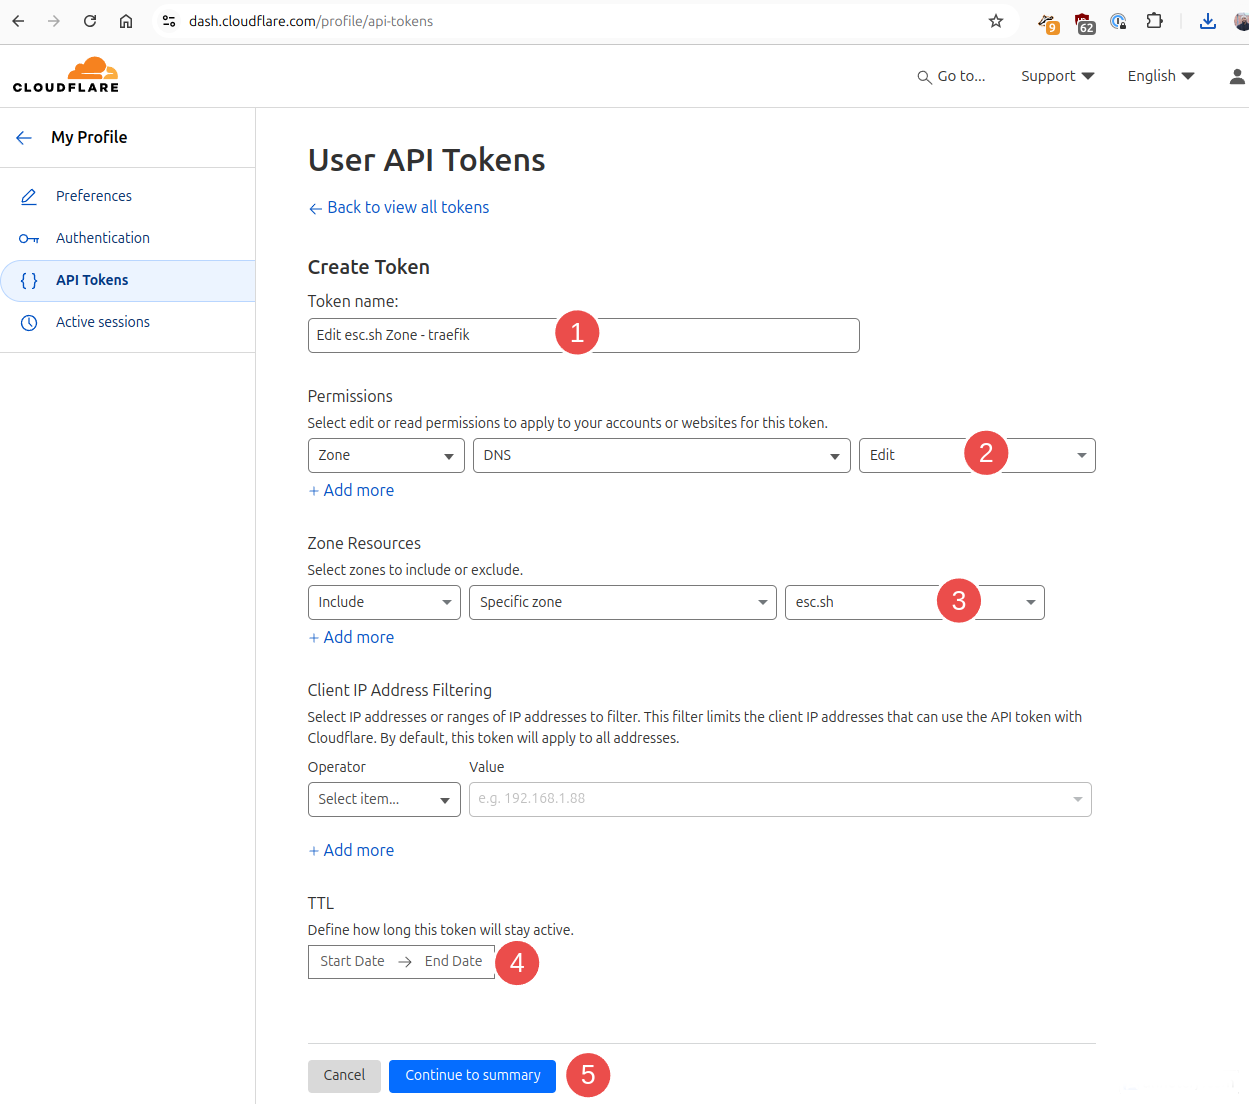This screenshot has width=1249, height=1104.
Task: Click the back arrow beside My Profile
Action: (23, 137)
